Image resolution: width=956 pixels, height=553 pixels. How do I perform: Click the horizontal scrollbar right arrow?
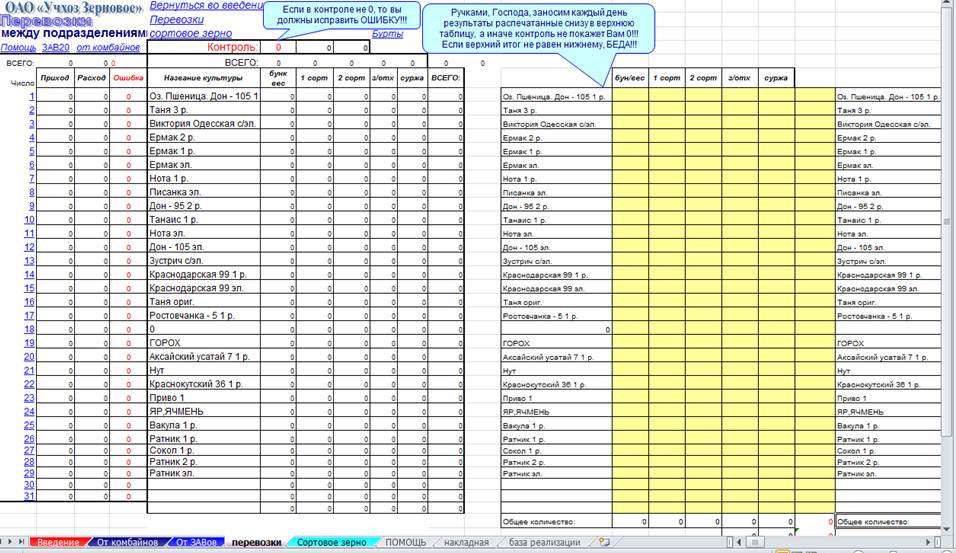(929, 541)
